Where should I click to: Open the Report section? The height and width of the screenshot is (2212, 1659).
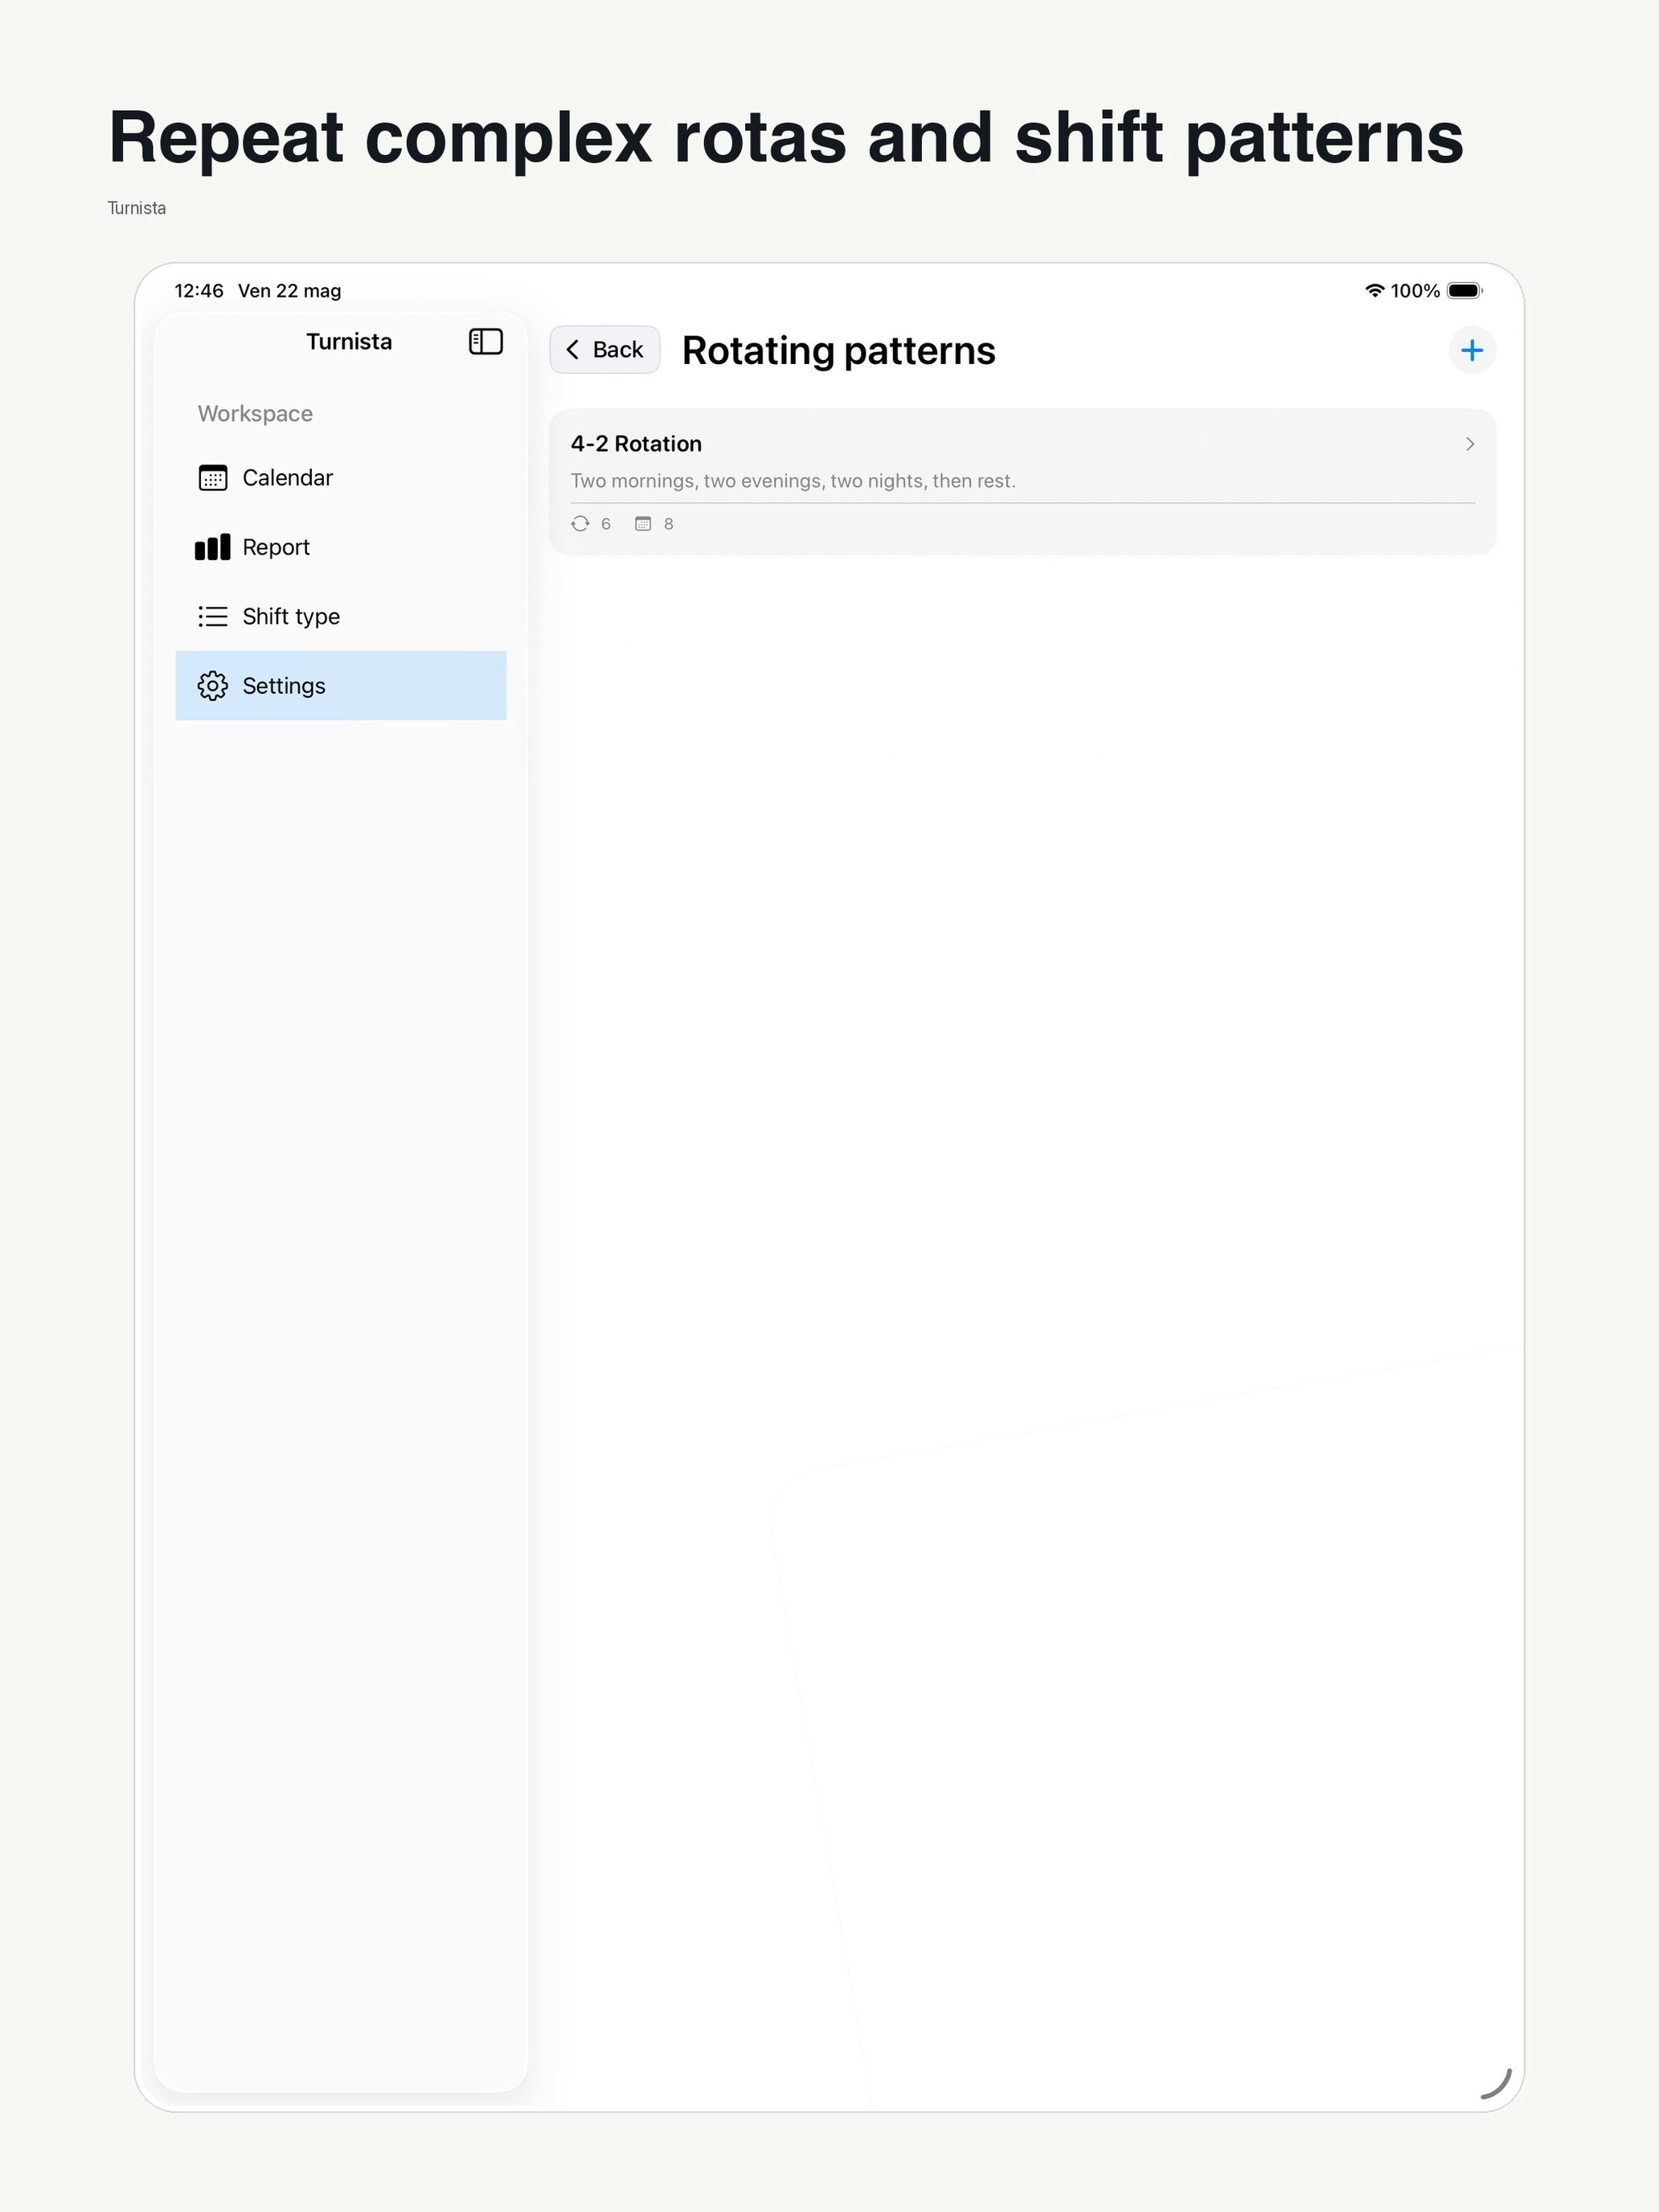point(341,547)
